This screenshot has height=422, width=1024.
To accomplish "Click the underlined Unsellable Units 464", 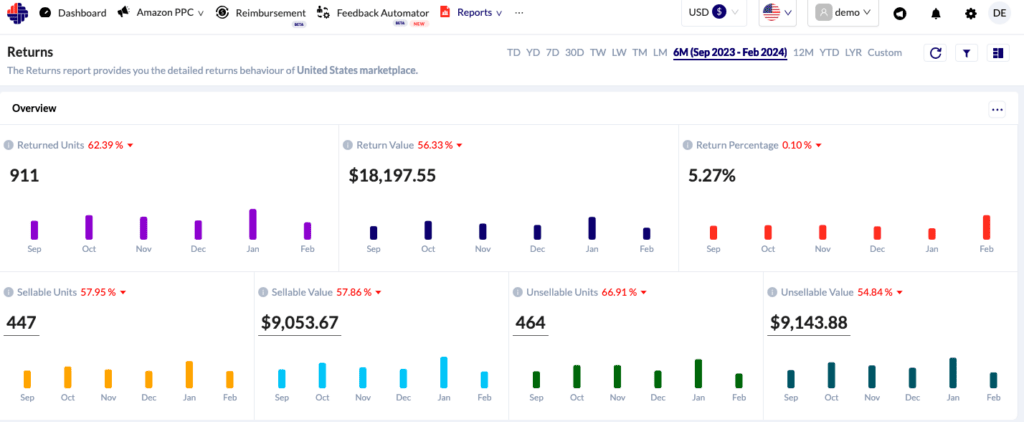I will click(530, 323).
